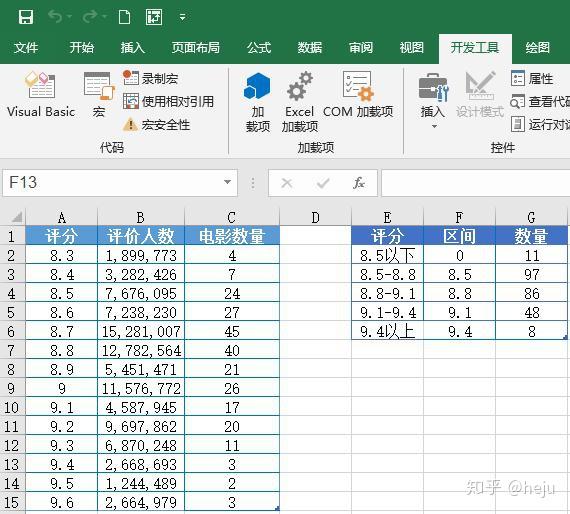Viewport: 570px width, 514px height.
Task: Click the 加载项 add-ins icon
Action: click(258, 102)
